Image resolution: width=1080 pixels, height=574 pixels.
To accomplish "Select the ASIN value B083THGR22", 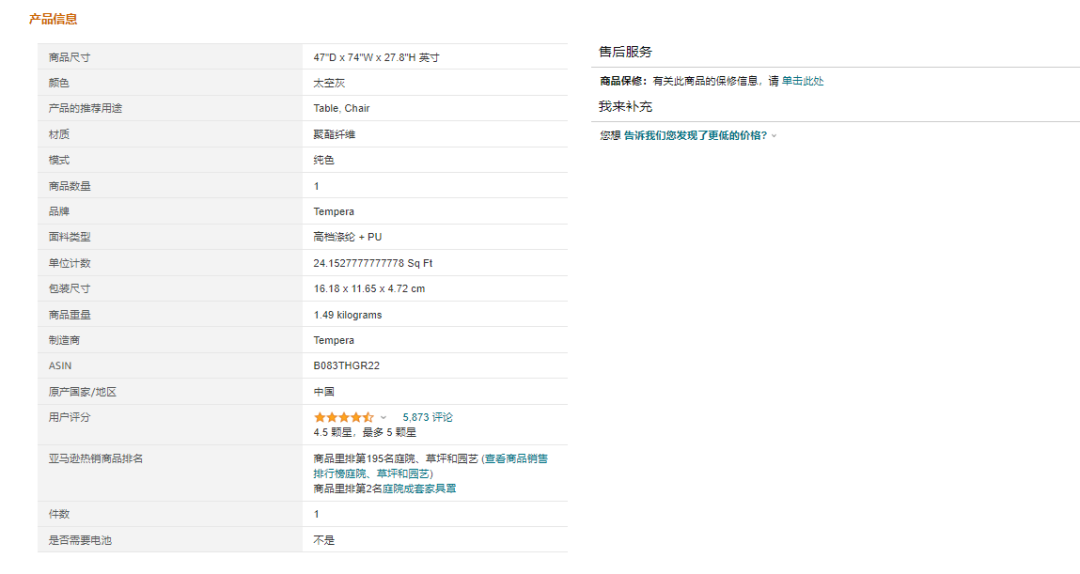I will point(346,366).
